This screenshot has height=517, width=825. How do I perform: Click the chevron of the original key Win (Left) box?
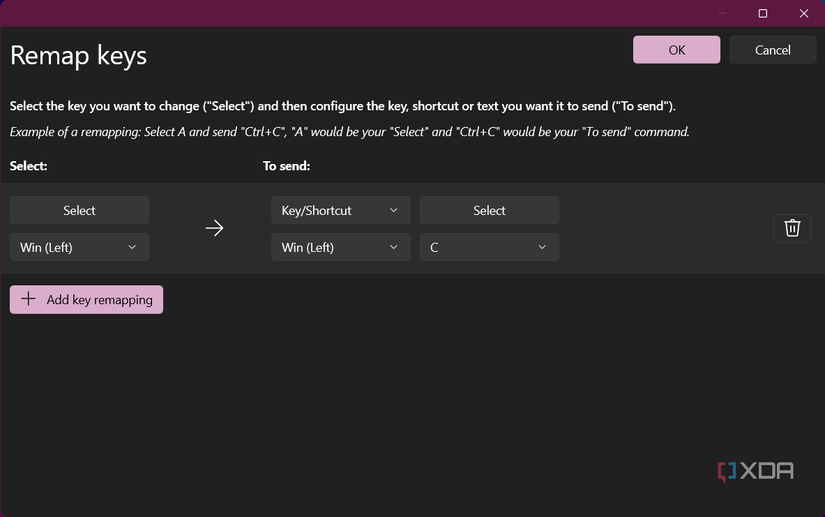tap(132, 247)
